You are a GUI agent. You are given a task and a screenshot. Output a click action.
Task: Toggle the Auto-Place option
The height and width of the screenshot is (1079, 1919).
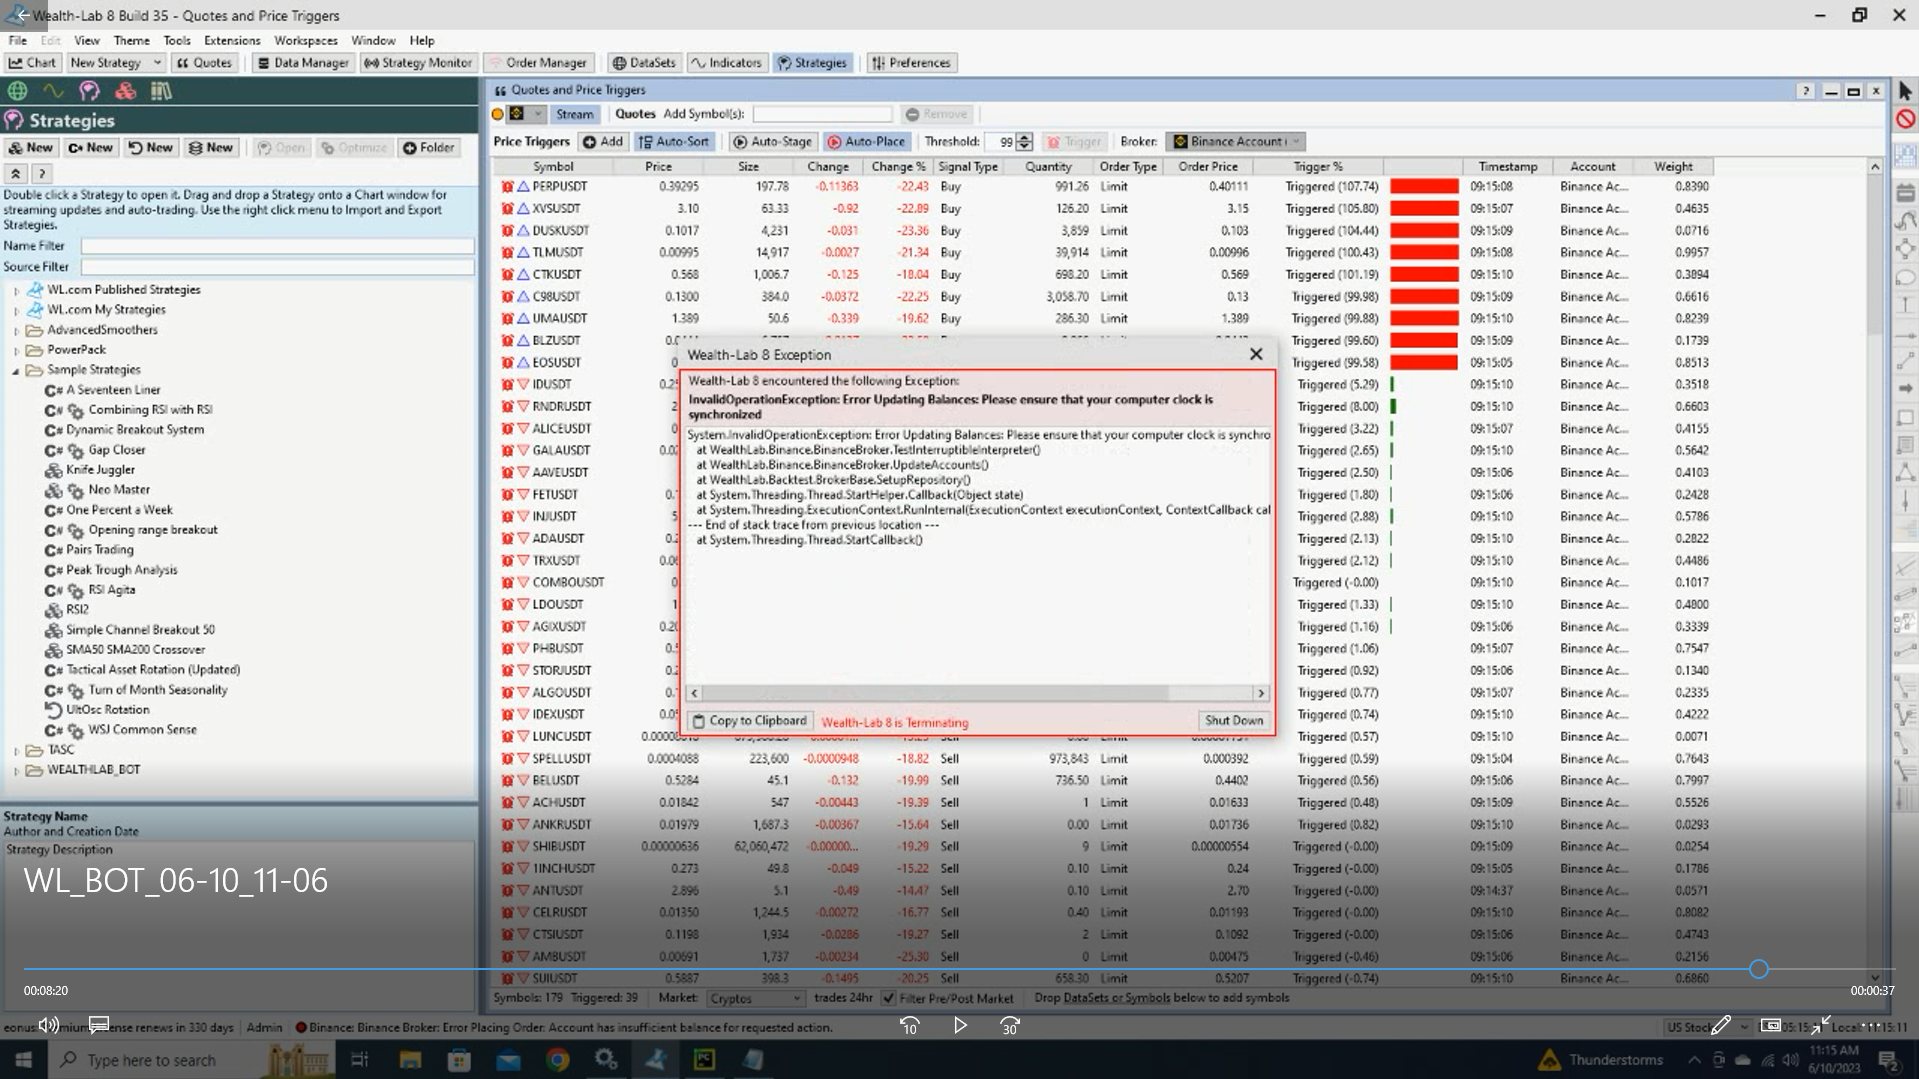click(x=866, y=141)
